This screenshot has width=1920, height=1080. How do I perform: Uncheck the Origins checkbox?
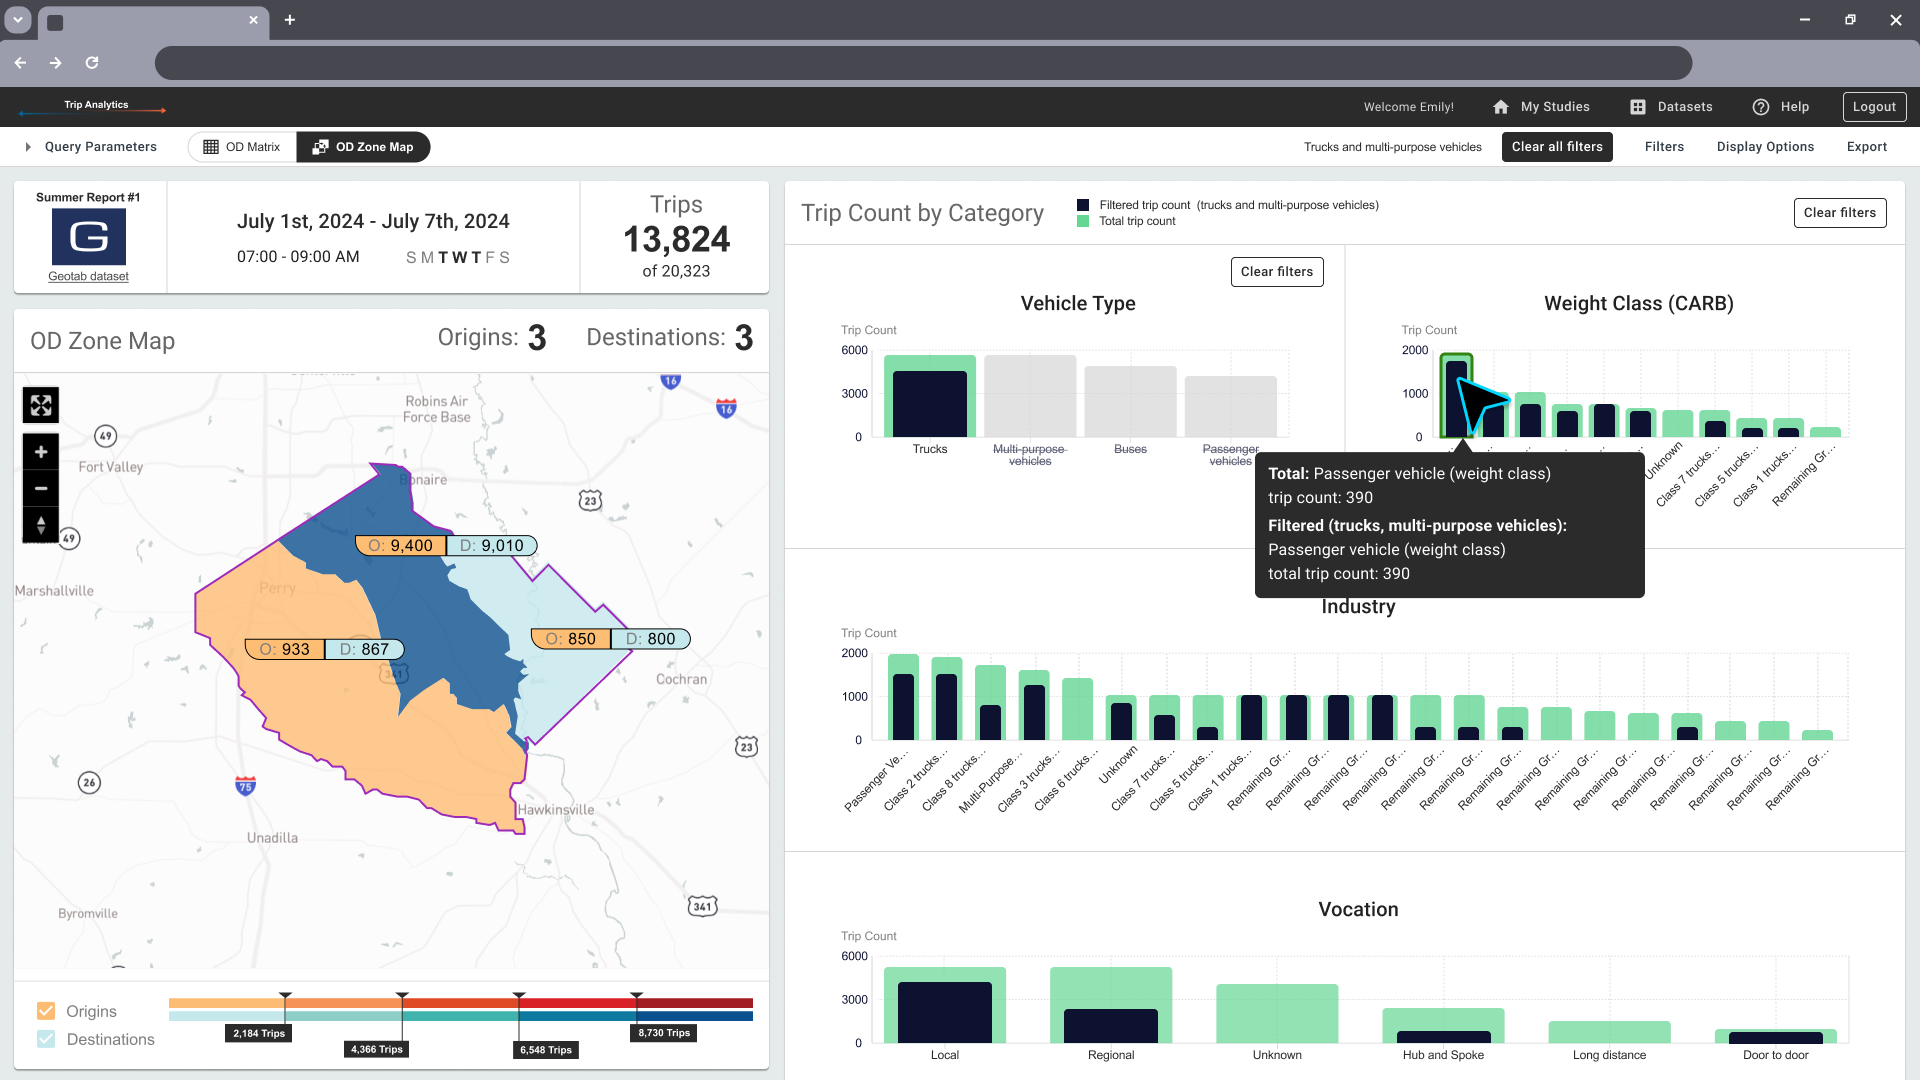pos(46,1011)
